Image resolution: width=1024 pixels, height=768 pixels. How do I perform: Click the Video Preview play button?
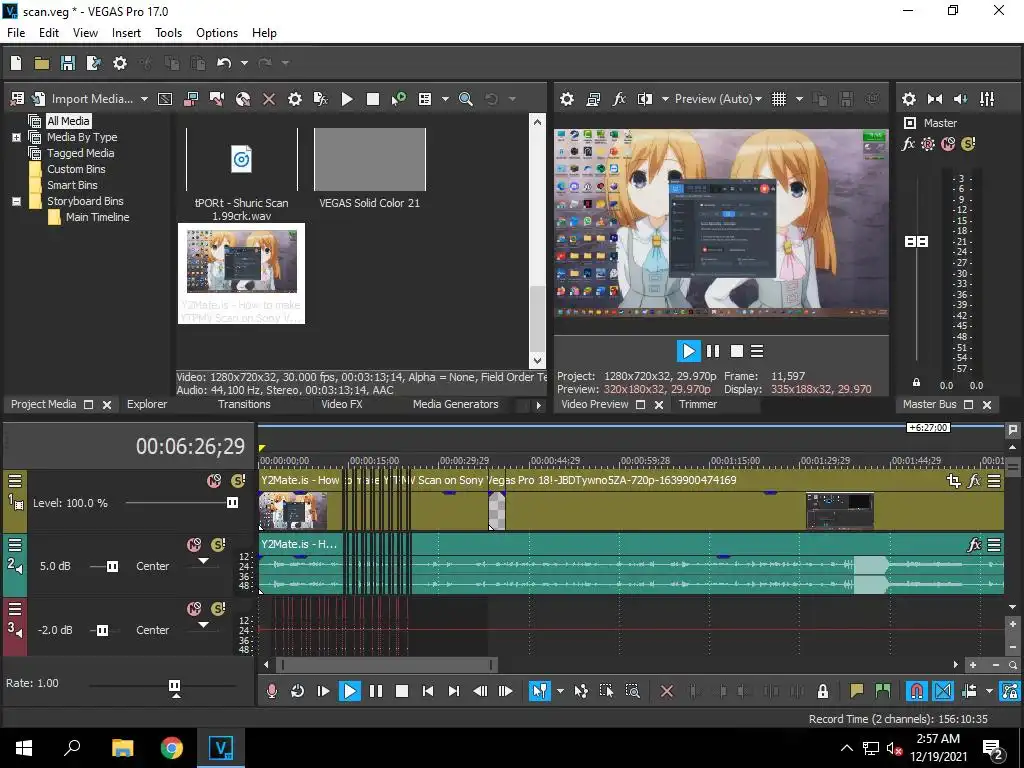coord(688,351)
